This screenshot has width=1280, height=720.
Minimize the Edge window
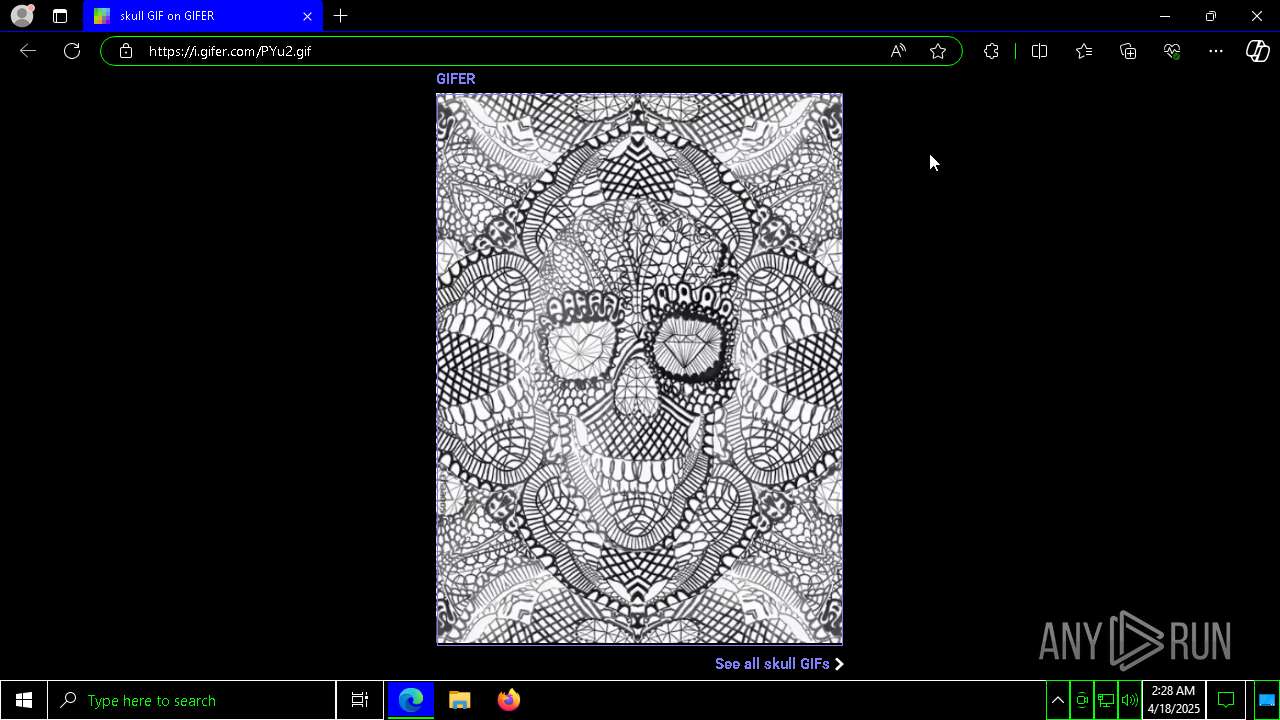pos(1165,16)
